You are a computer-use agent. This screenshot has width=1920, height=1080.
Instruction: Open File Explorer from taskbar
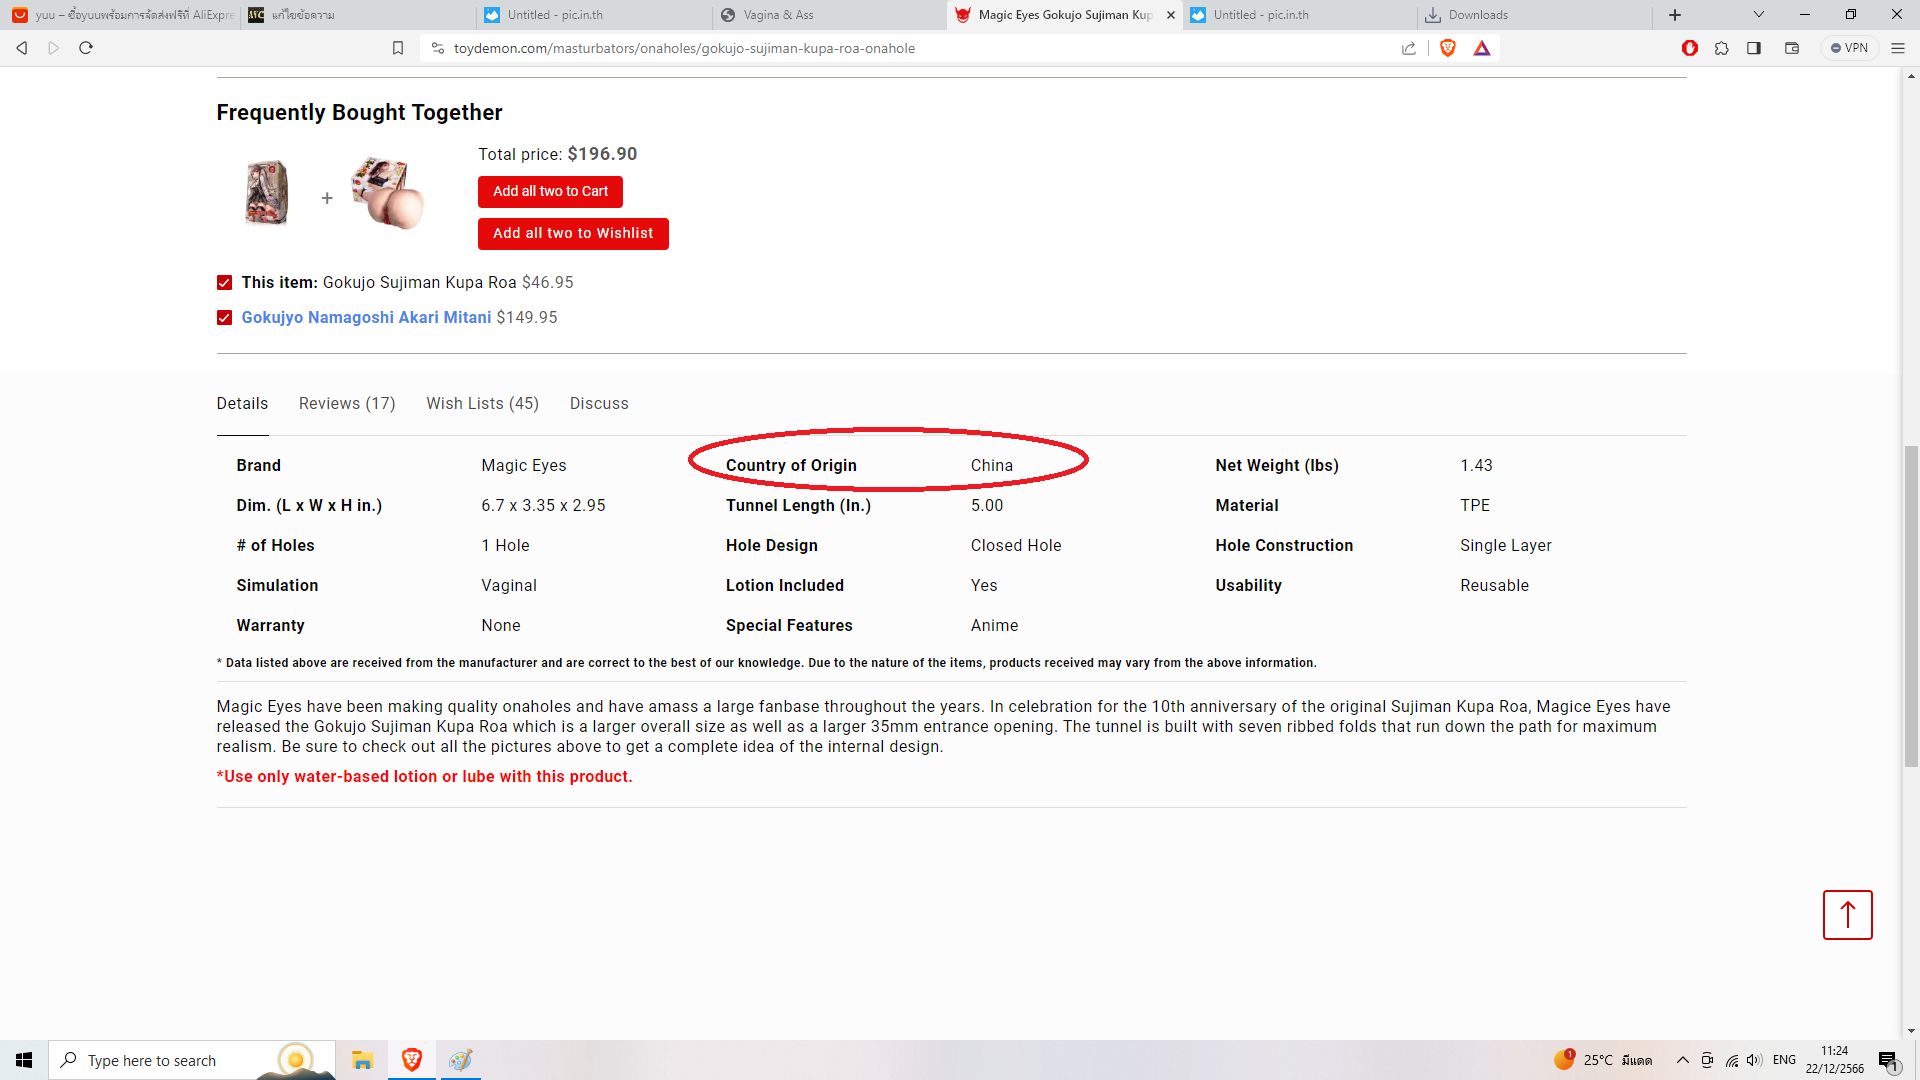click(362, 1060)
